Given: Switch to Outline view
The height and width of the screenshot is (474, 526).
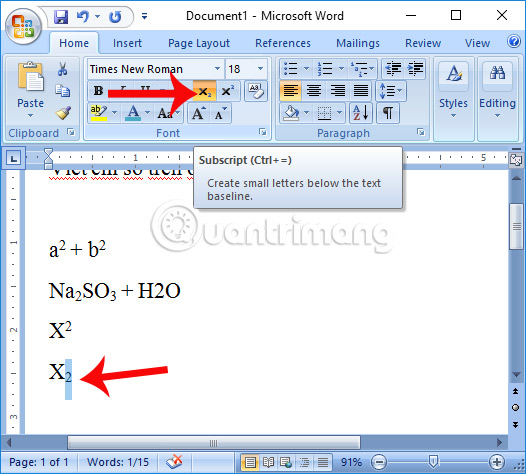Looking at the screenshot, I should pyautogui.click(x=305, y=463).
